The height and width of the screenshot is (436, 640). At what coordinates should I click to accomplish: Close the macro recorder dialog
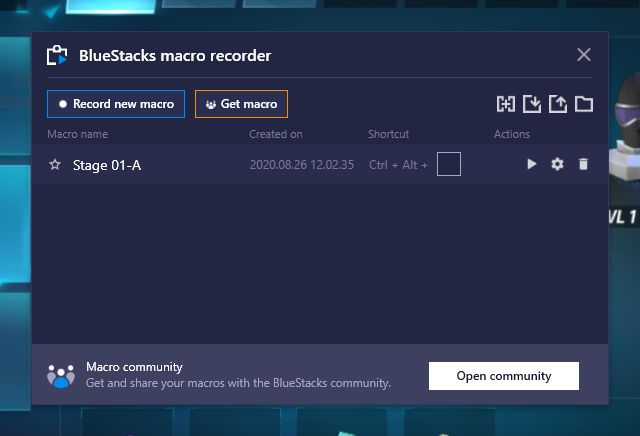click(584, 55)
